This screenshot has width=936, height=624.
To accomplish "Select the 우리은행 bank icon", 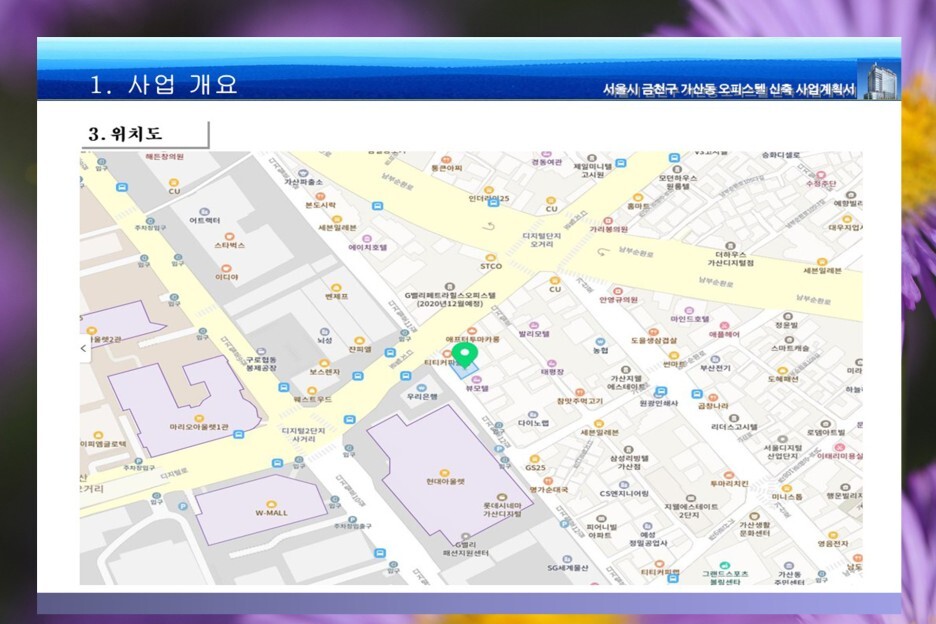I will point(422,388).
